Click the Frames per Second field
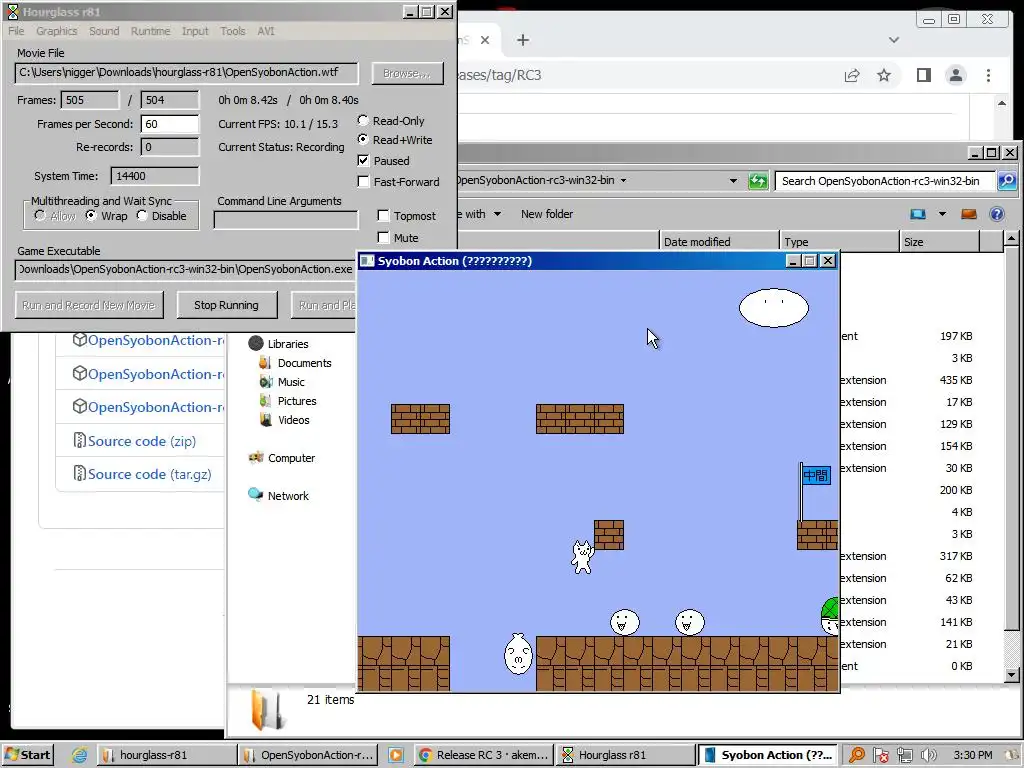Viewport: 1024px width, 768px height. point(170,124)
